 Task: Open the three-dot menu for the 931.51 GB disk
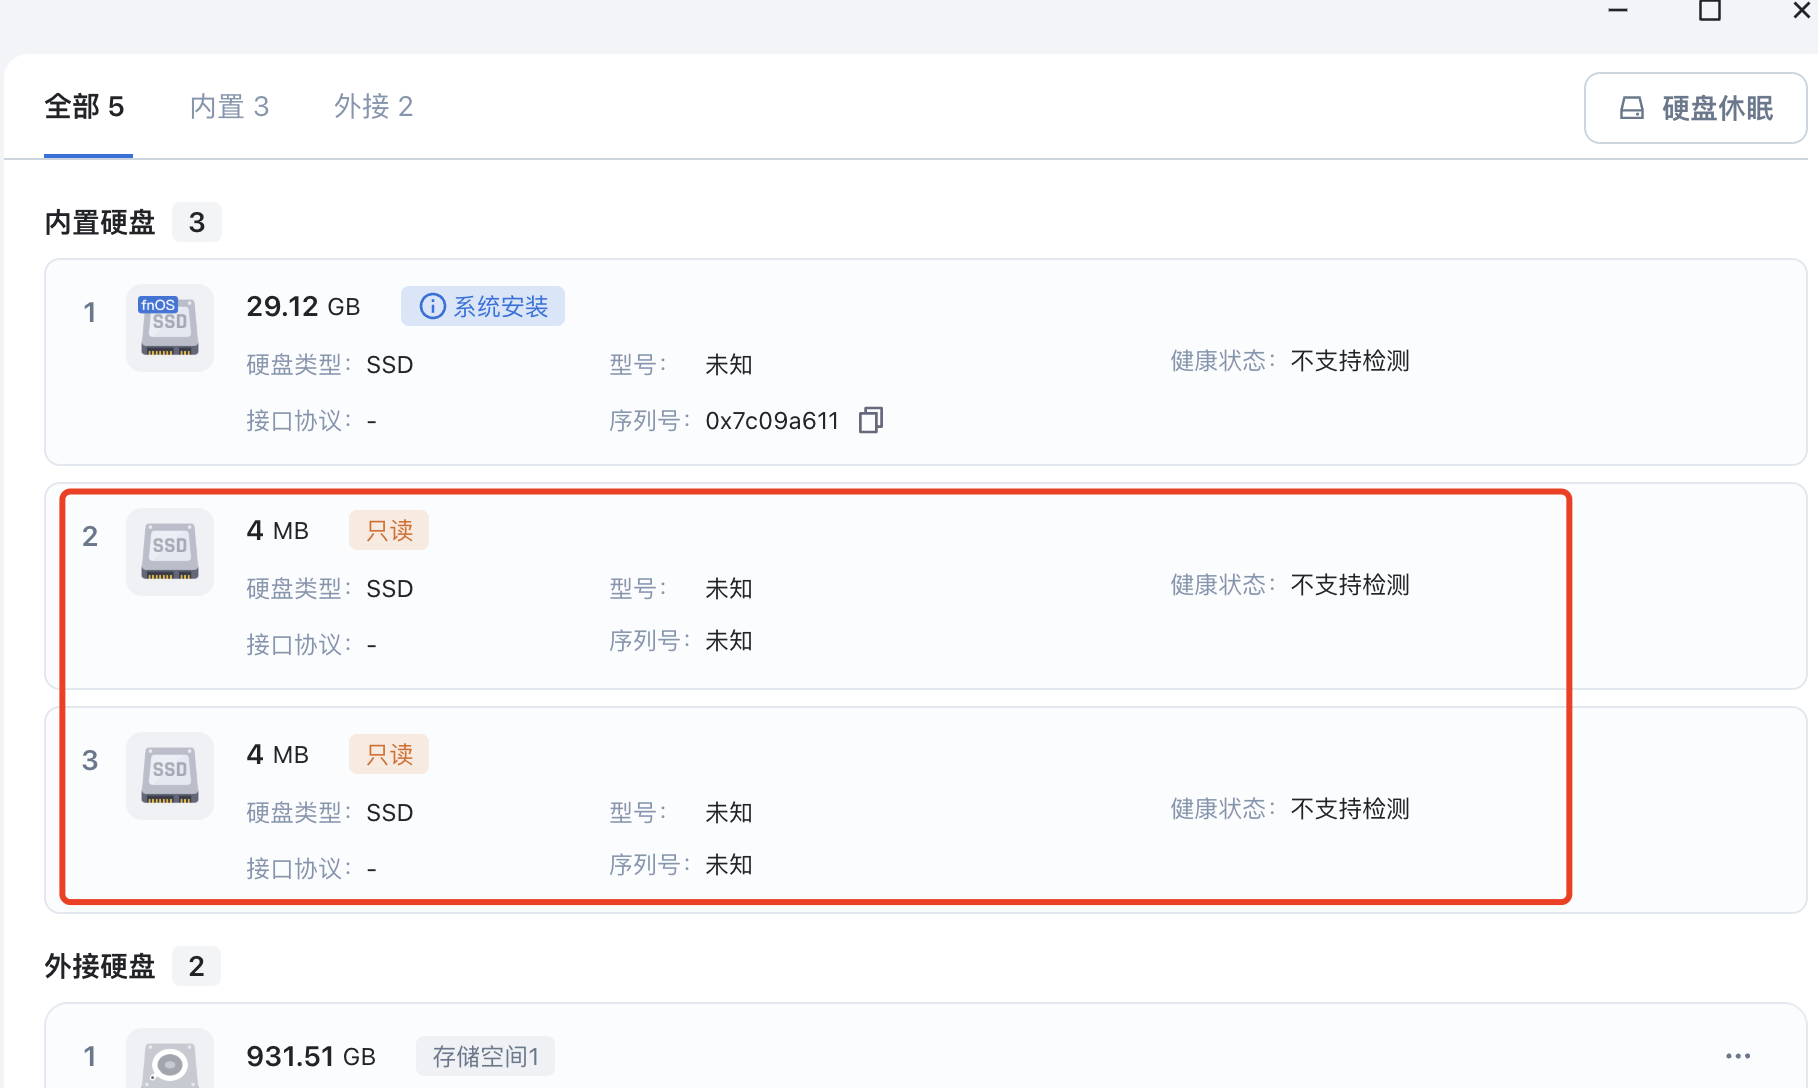click(x=1738, y=1056)
